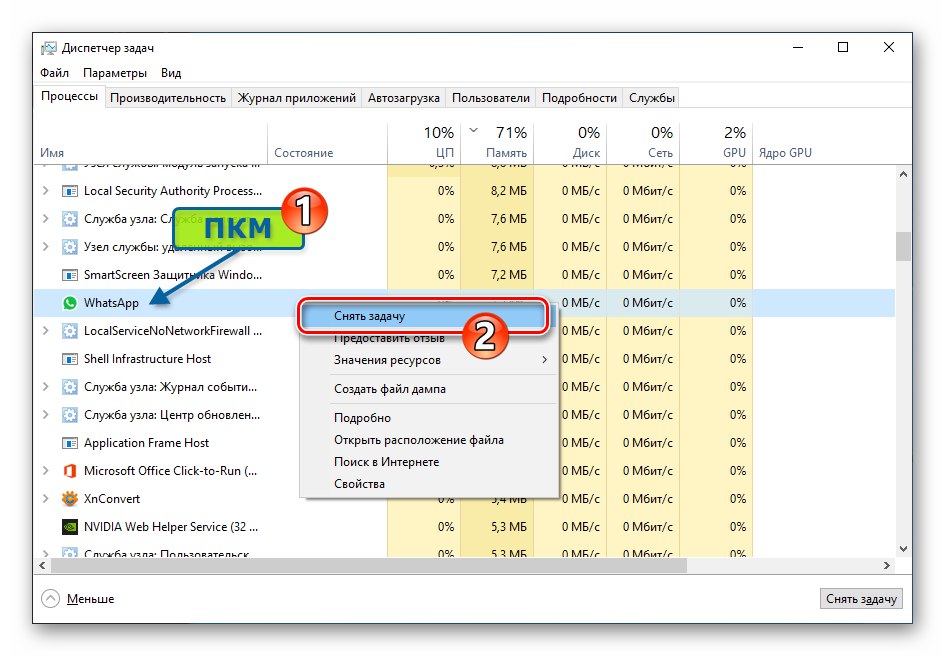The width and height of the screenshot is (945, 656).
Task: Switch to the Службы tab
Action: (651, 98)
